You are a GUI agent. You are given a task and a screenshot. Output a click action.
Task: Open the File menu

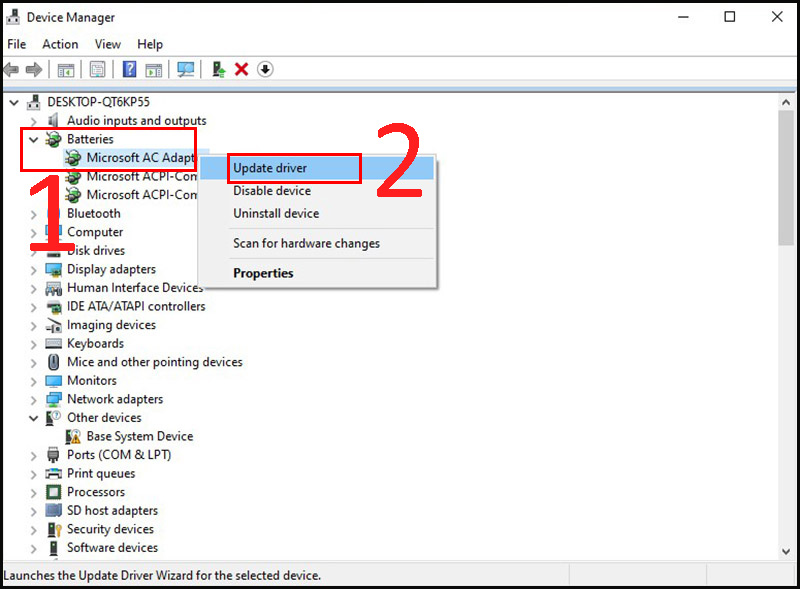click(16, 44)
